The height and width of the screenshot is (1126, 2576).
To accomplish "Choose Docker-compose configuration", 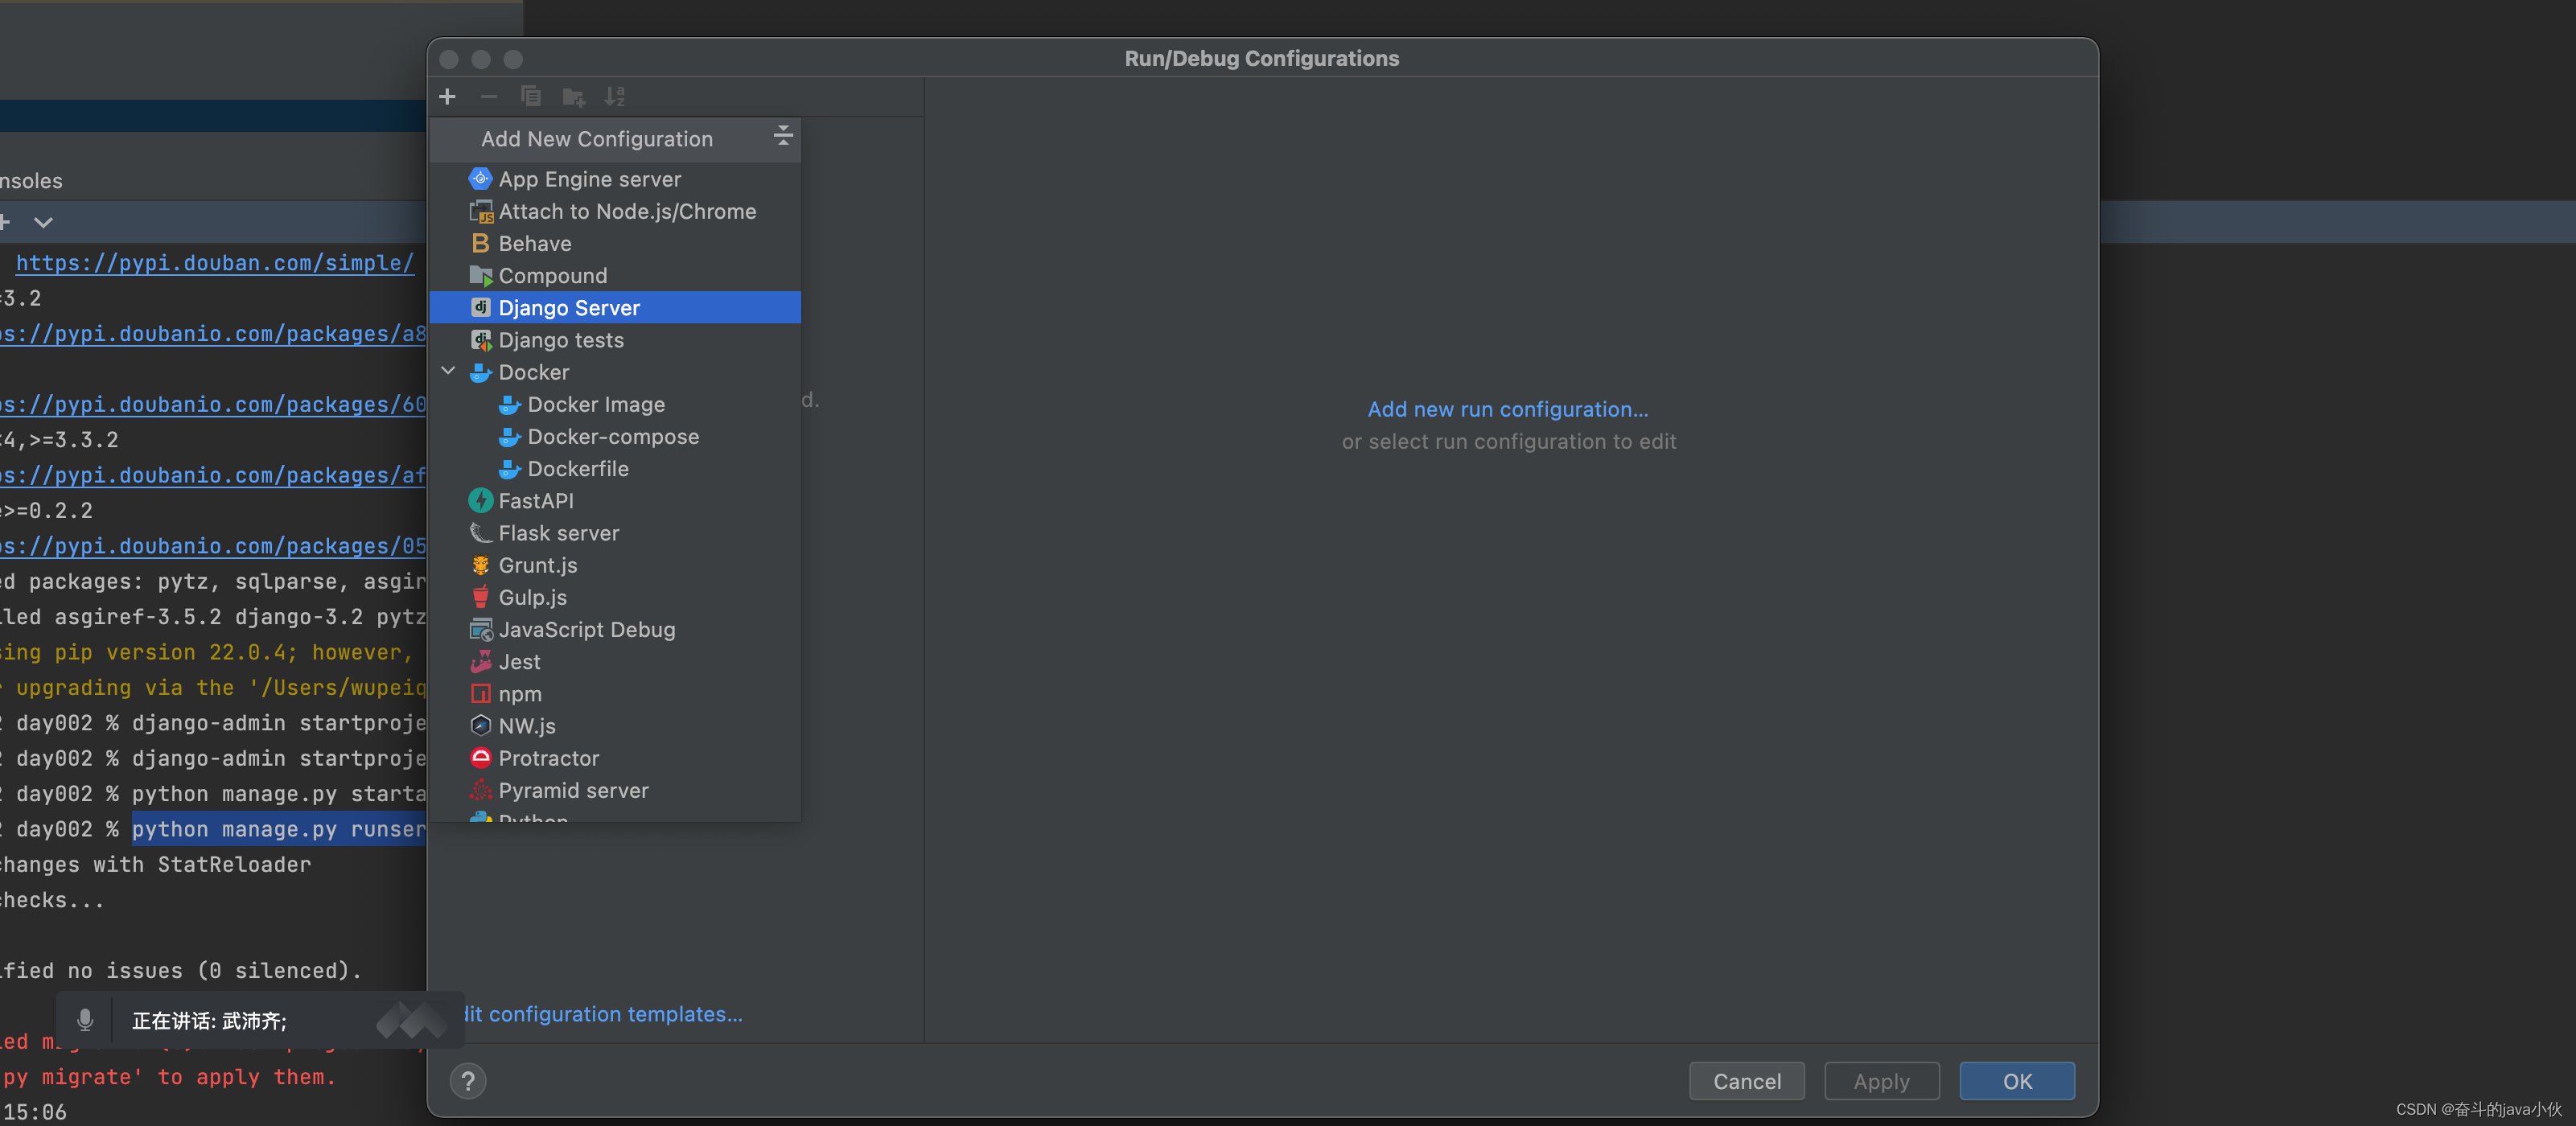I will (615, 436).
